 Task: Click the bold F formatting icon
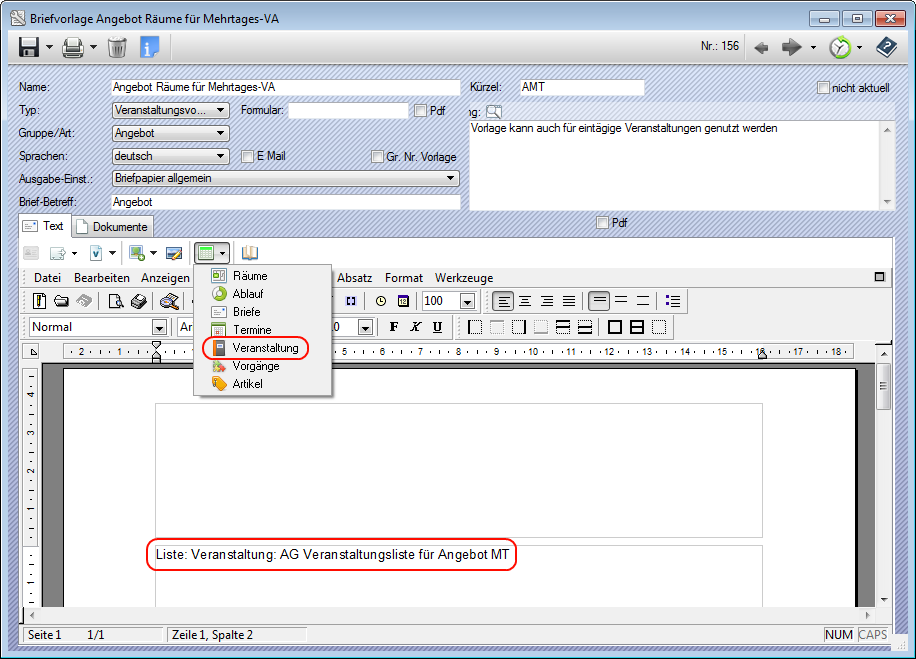click(x=393, y=327)
